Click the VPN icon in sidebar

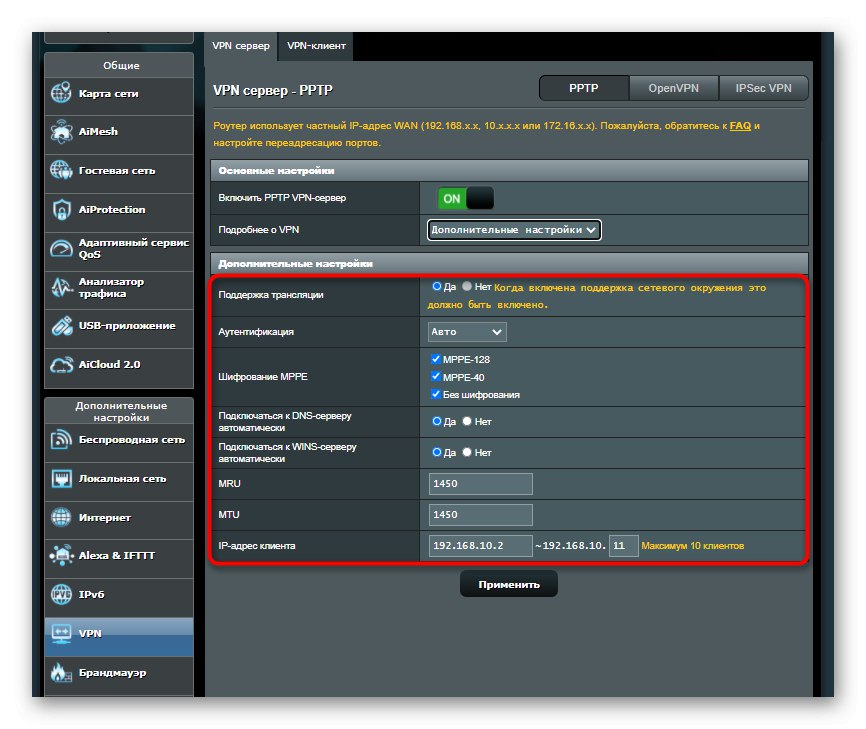[x=61, y=633]
